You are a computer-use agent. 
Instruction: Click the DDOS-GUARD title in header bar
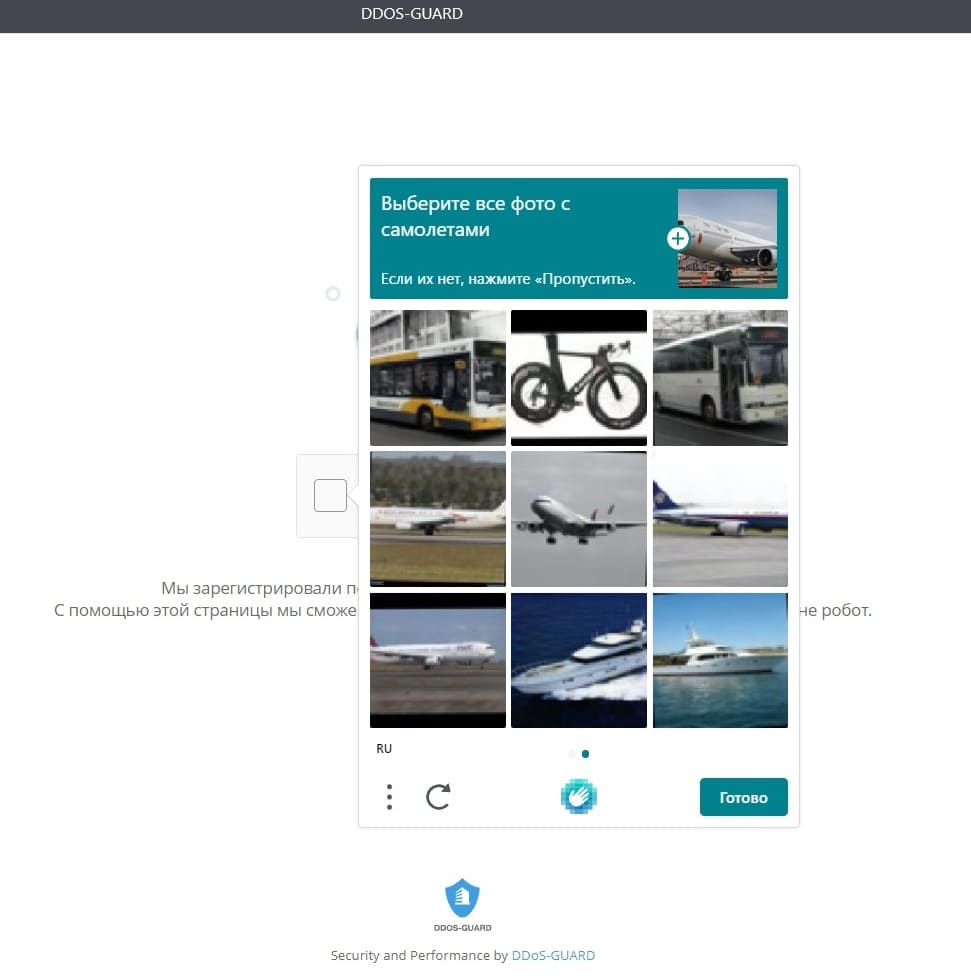coord(412,14)
